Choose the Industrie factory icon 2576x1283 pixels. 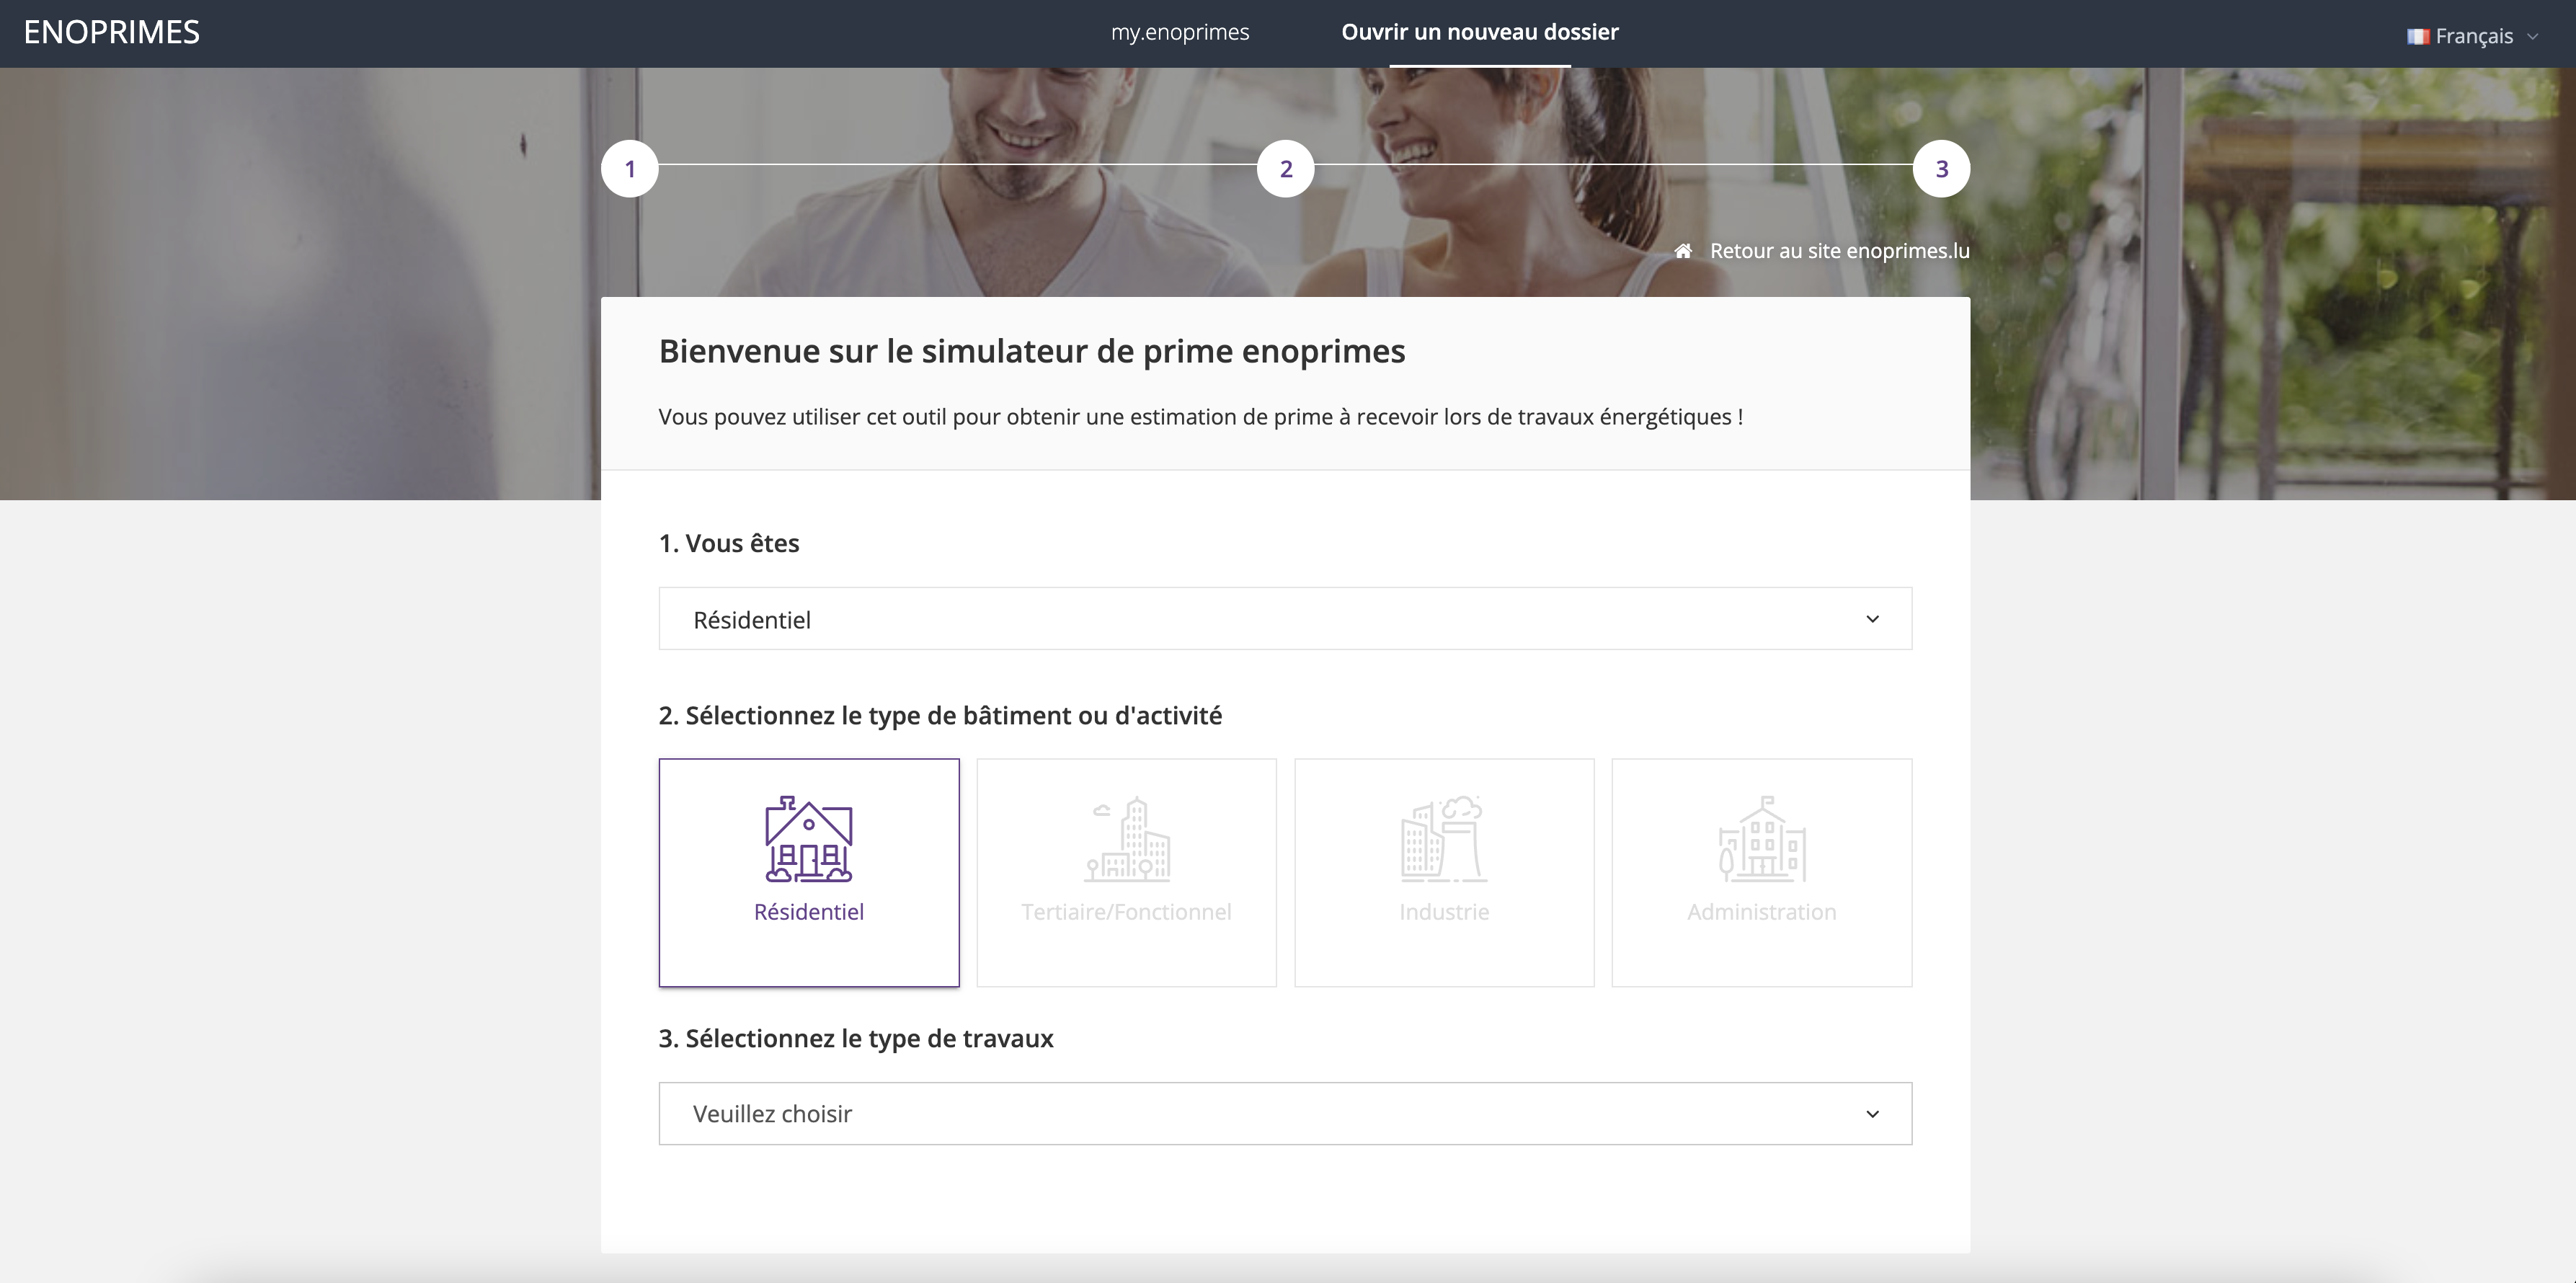click(1444, 839)
